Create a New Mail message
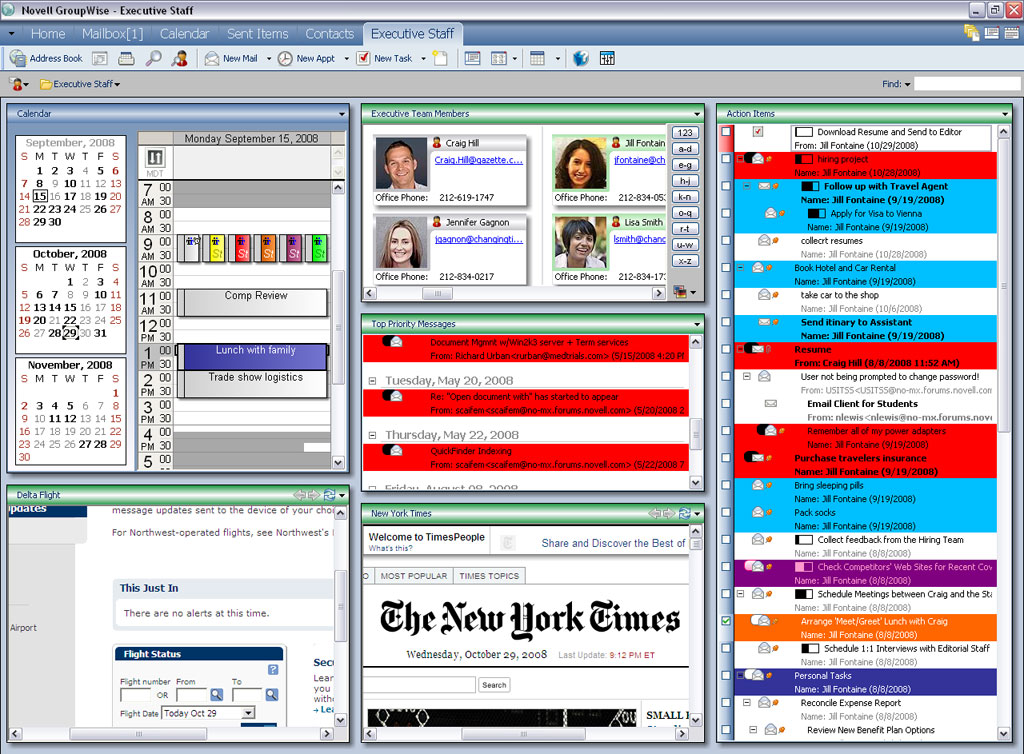This screenshot has width=1024, height=754. click(231, 59)
